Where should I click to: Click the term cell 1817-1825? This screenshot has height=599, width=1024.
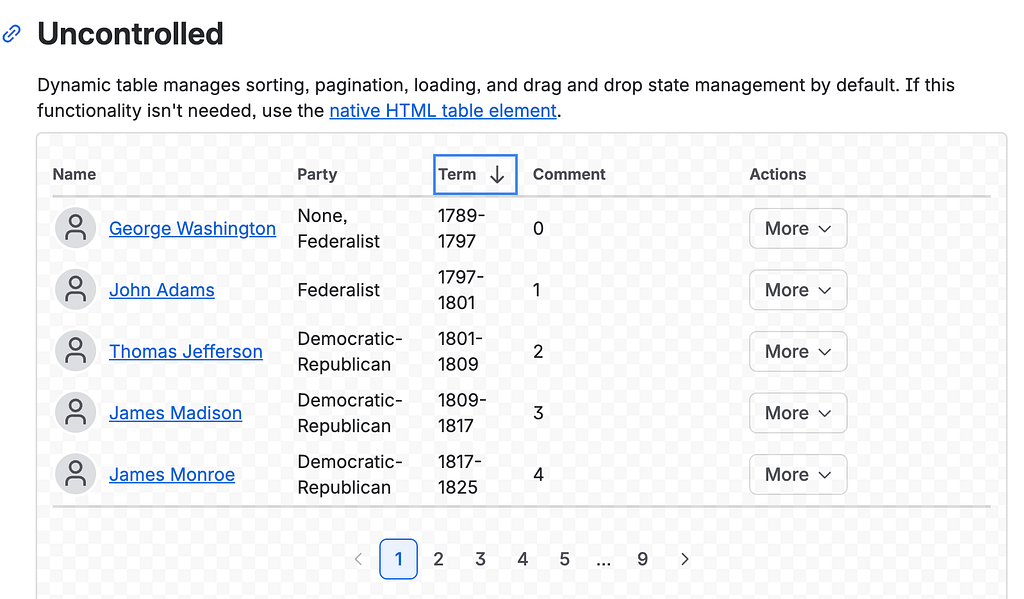click(460, 474)
